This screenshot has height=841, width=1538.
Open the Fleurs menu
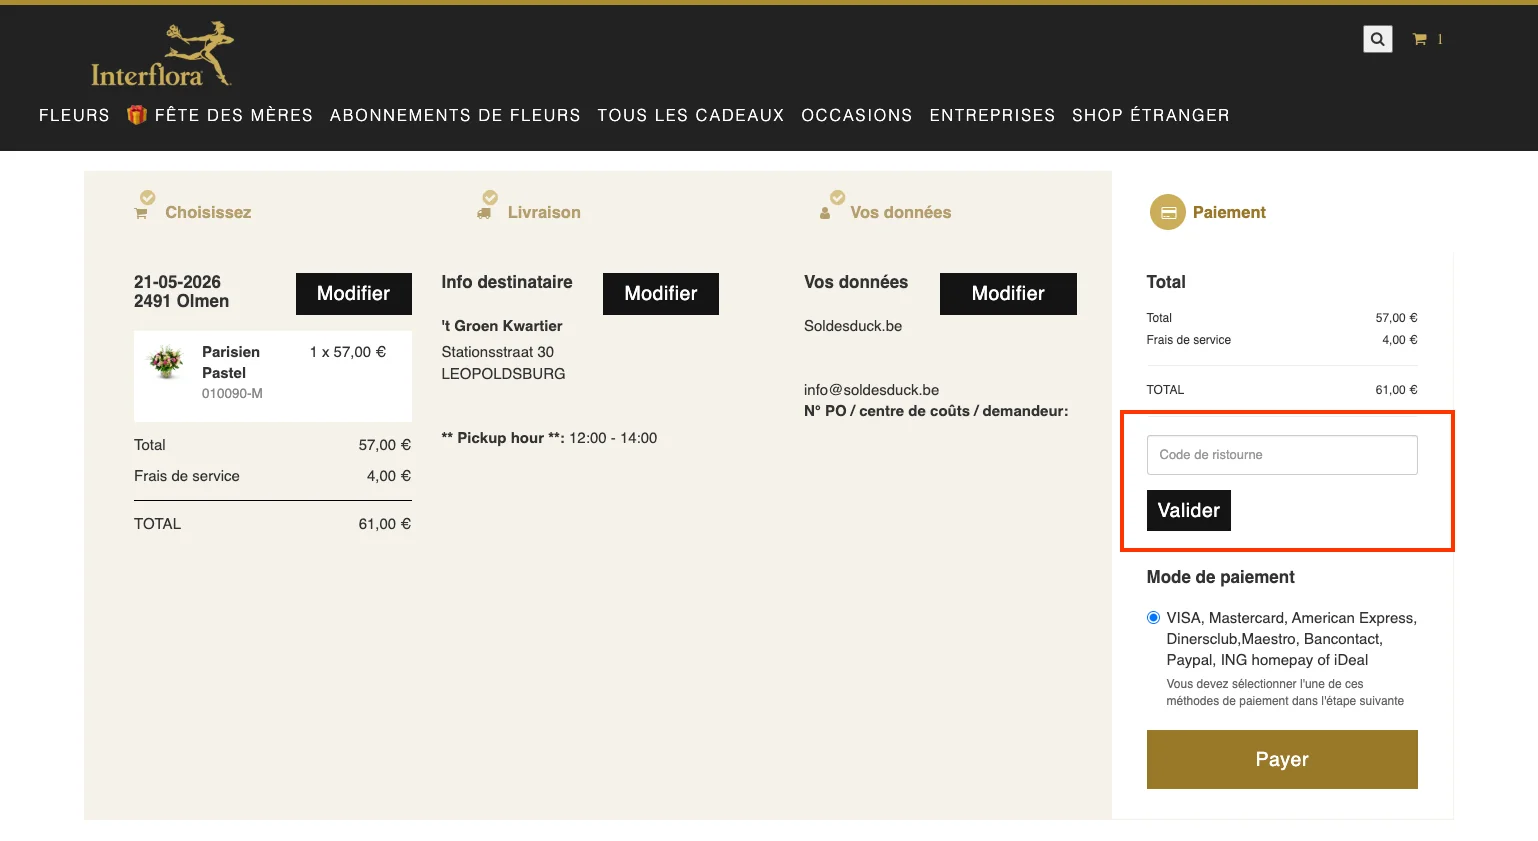[74, 115]
